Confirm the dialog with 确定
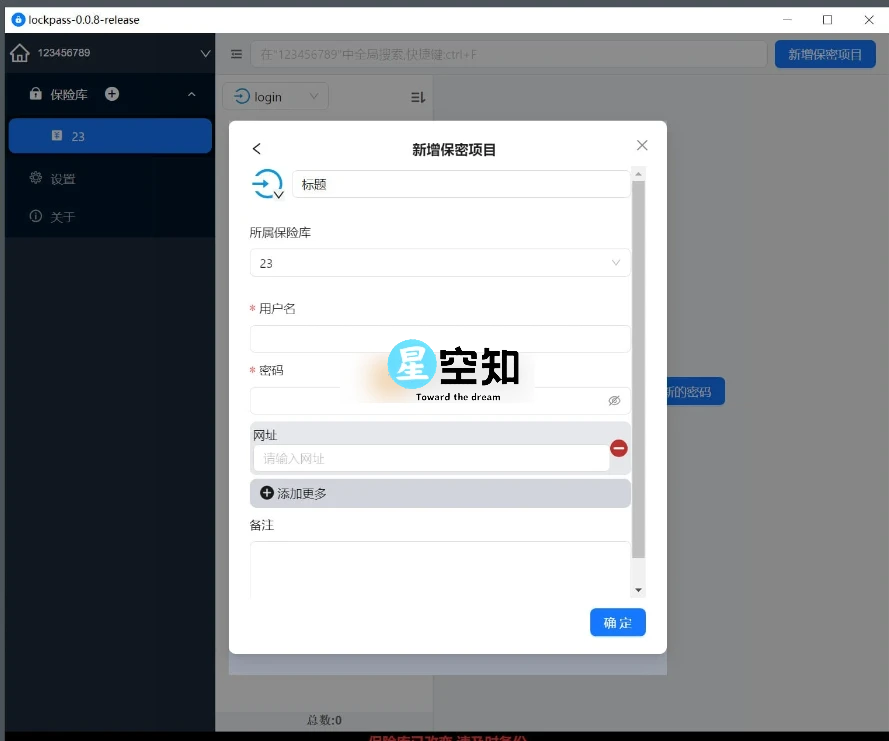889x741 pixels. 617,622
